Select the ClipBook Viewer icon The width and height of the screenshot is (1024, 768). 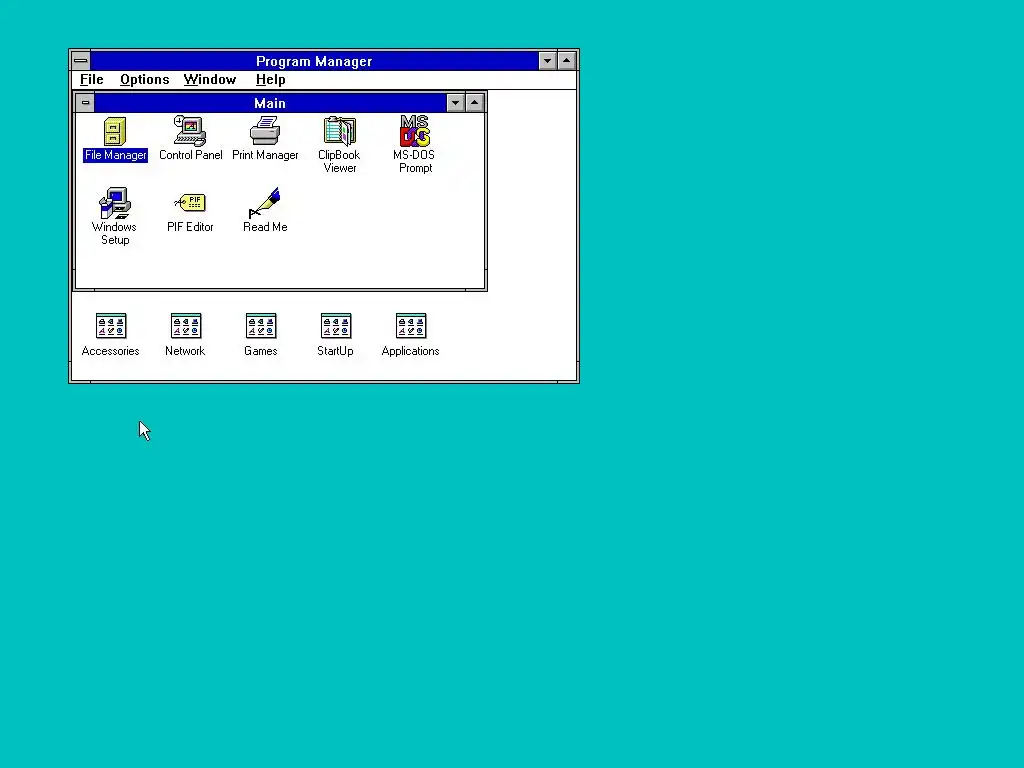point(340,131)
